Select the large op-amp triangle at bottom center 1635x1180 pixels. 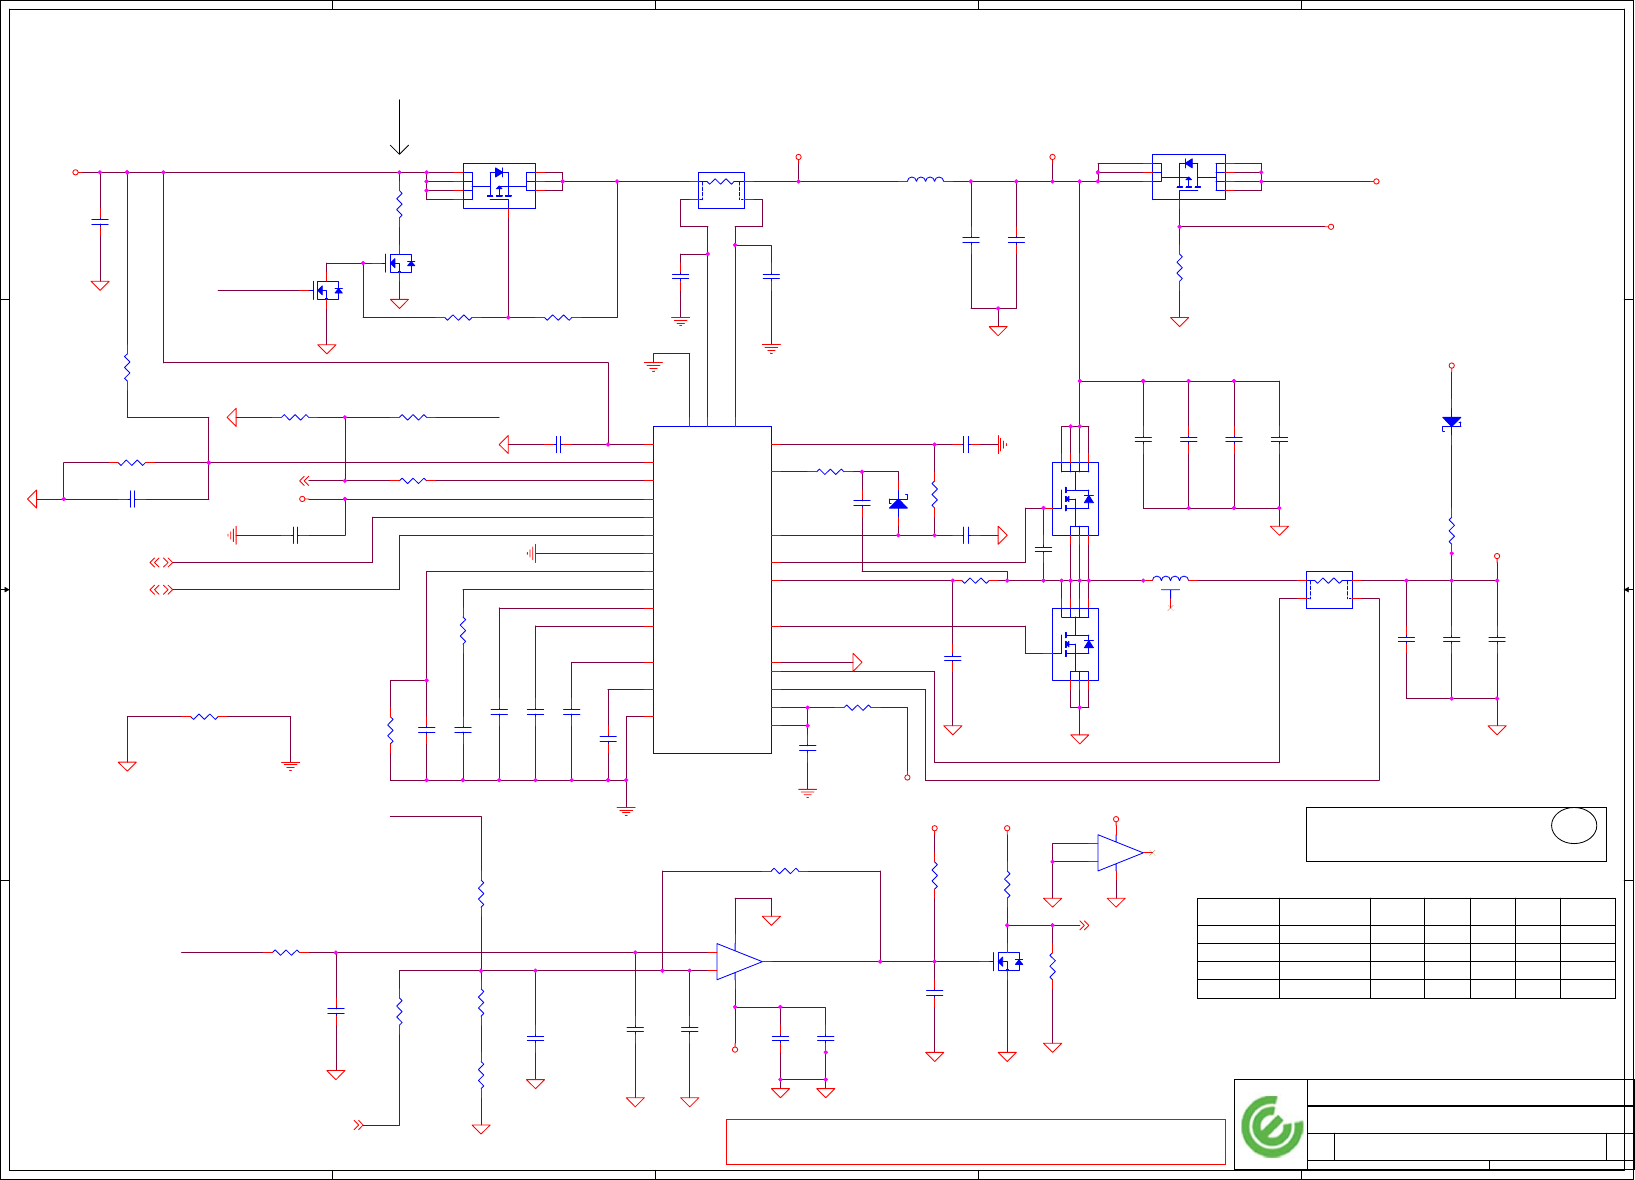click(739, 961)
